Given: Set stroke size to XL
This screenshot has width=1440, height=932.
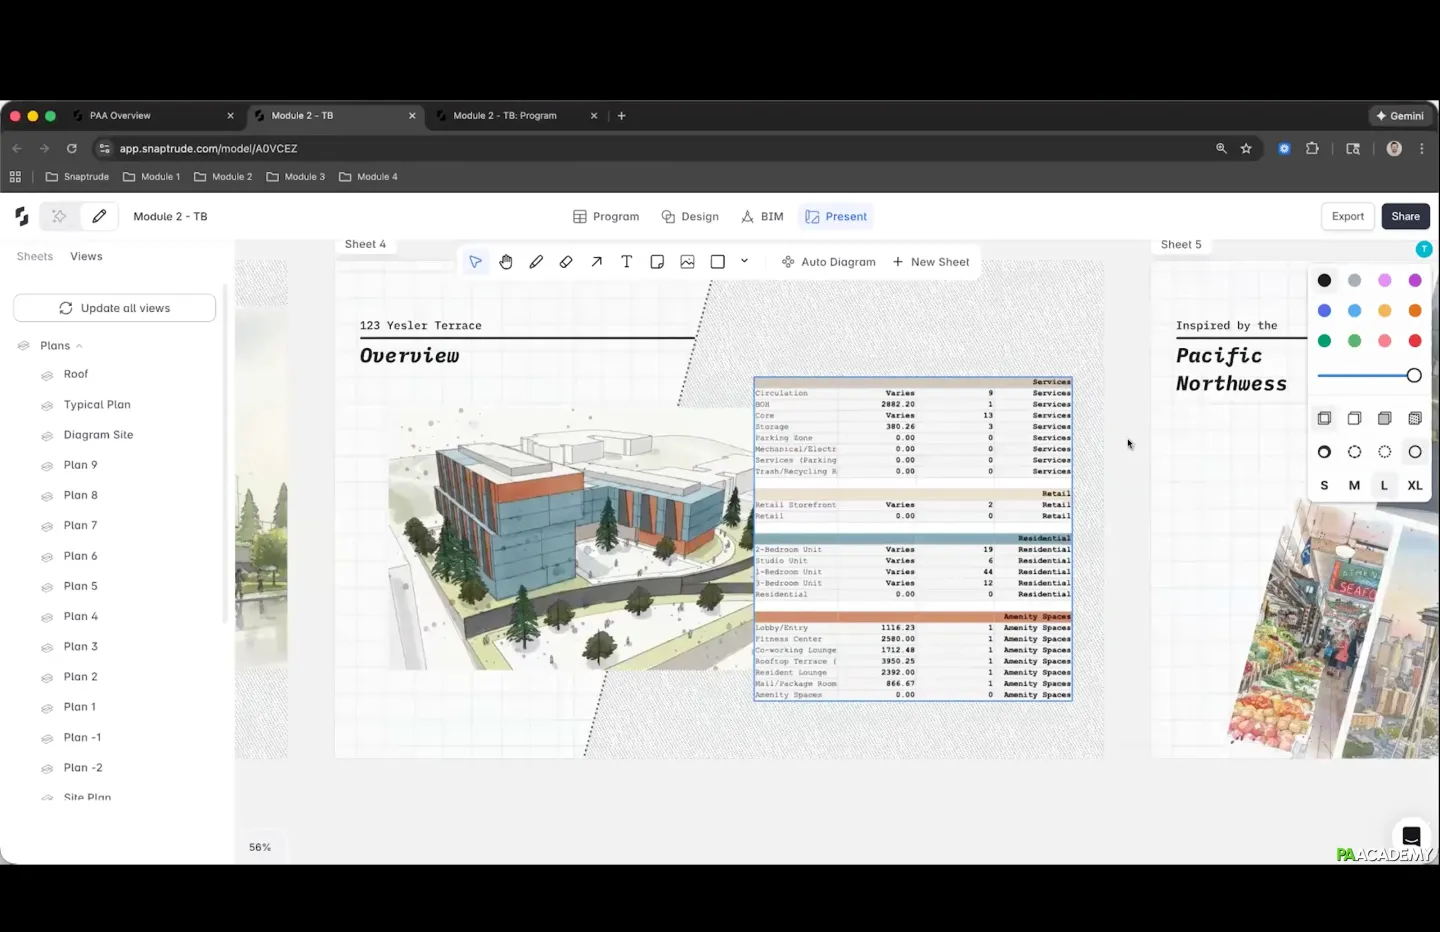Looking at the screenshot, I should 1414,485.
